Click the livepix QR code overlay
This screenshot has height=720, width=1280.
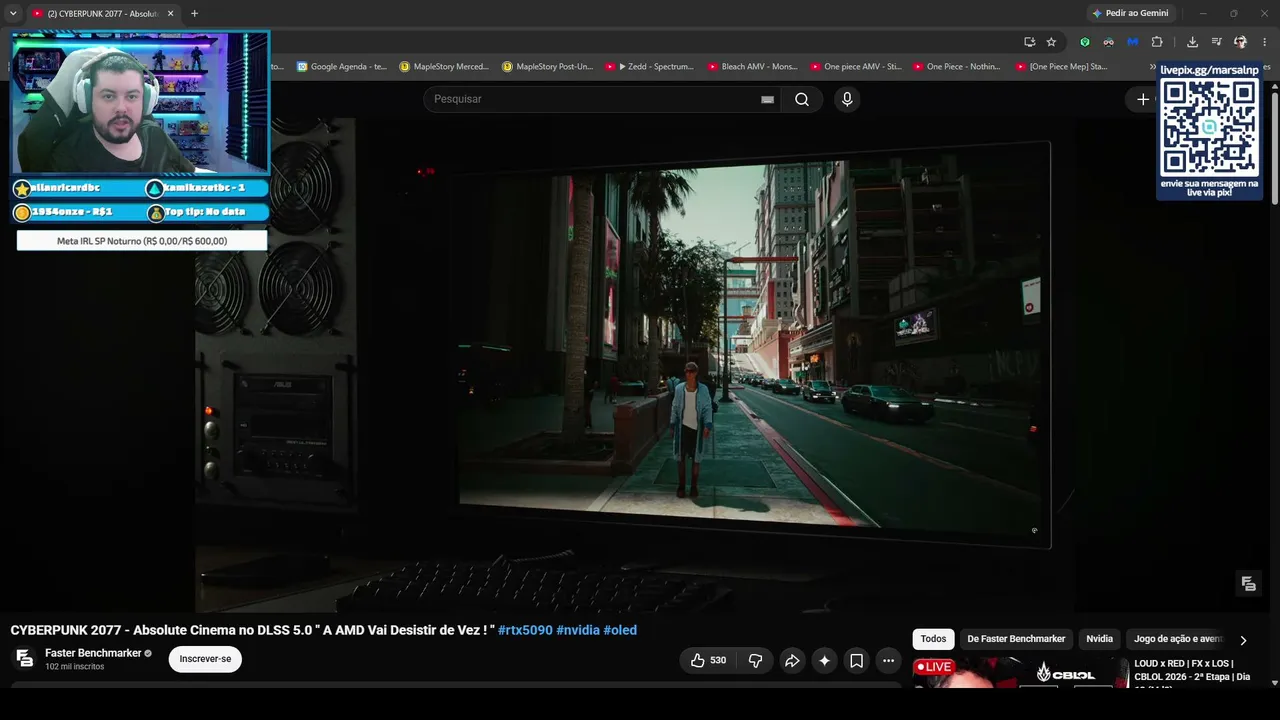click(1209, 126)
